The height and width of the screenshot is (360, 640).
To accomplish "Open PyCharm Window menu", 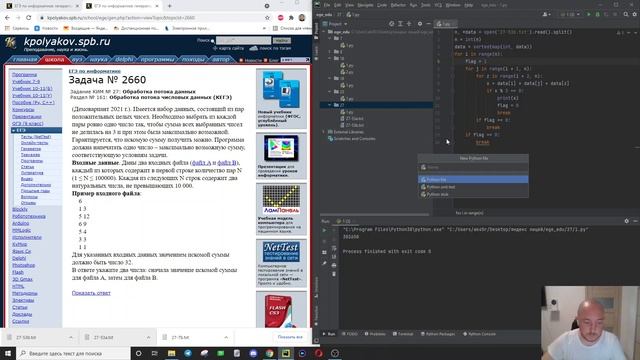I will (x=453, y=5).
